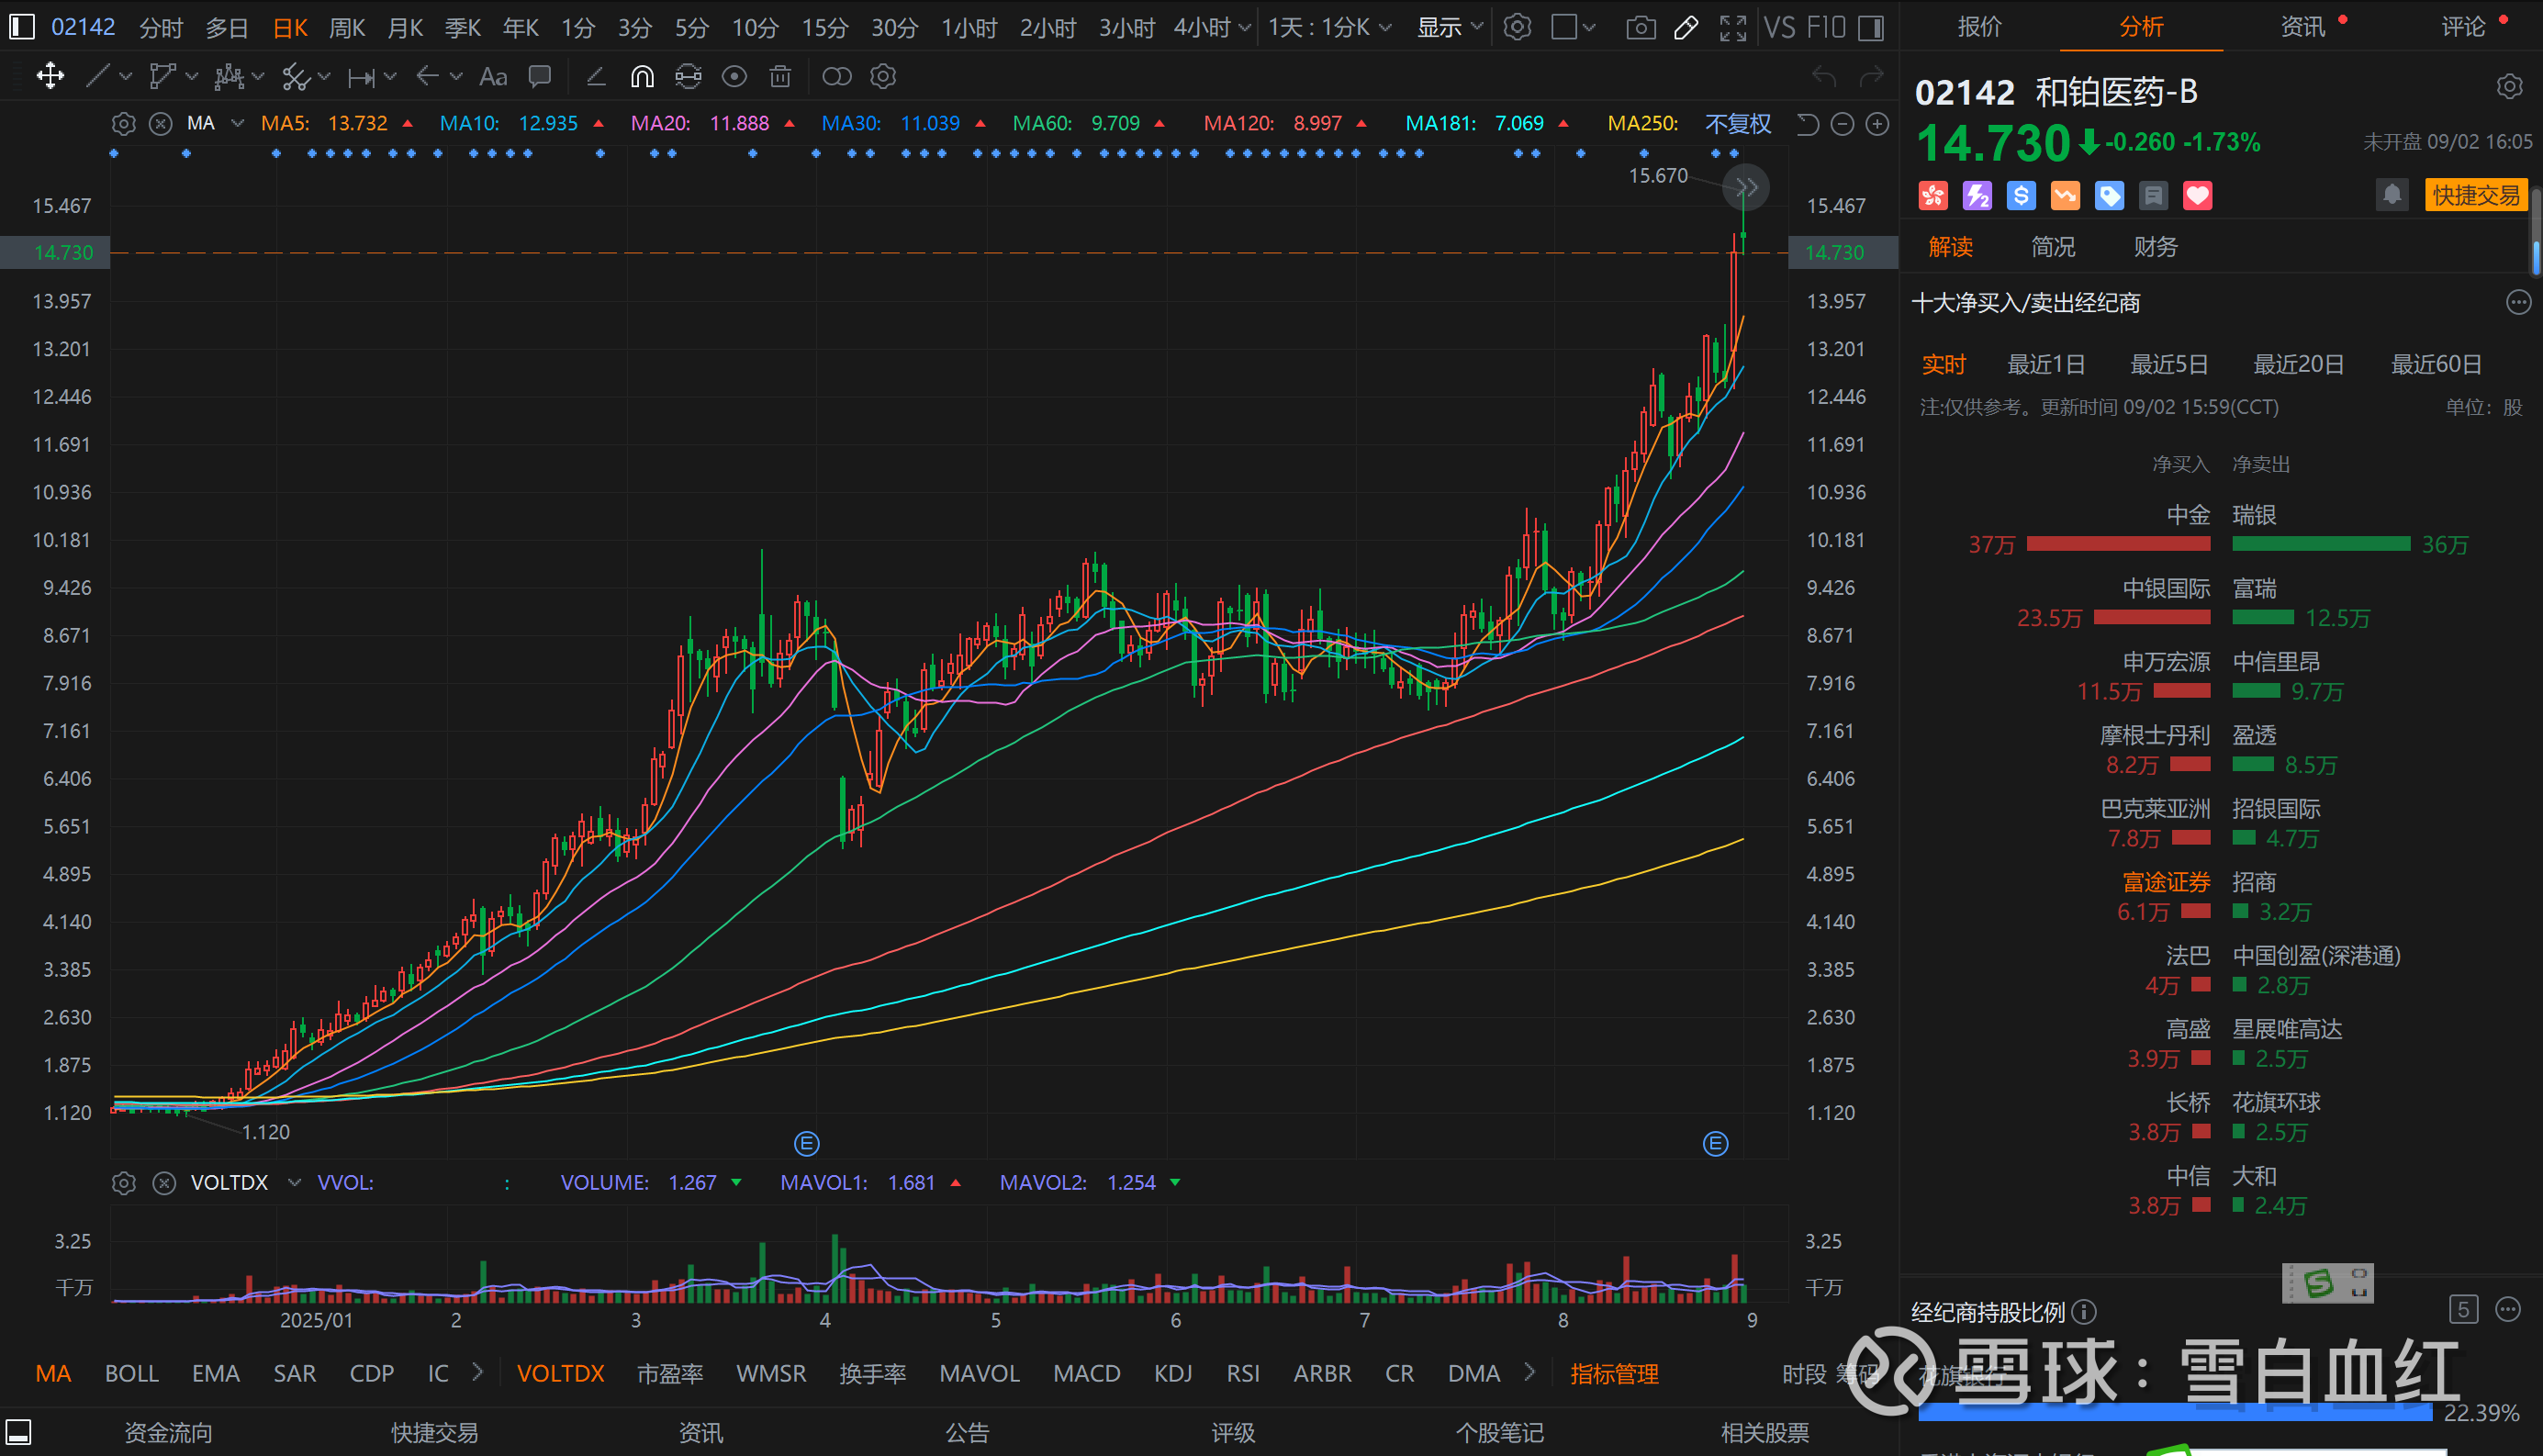The width and height of the screenshot is (2543, 1456).
Task: Click the comment bubble annotation tool
Action: click(x=540, y=77)
